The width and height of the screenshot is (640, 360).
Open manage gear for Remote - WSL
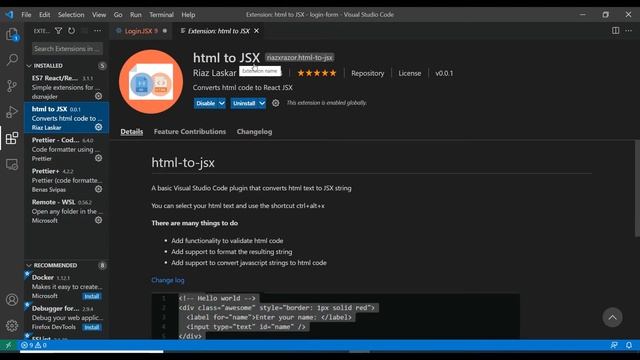(98, 220)
